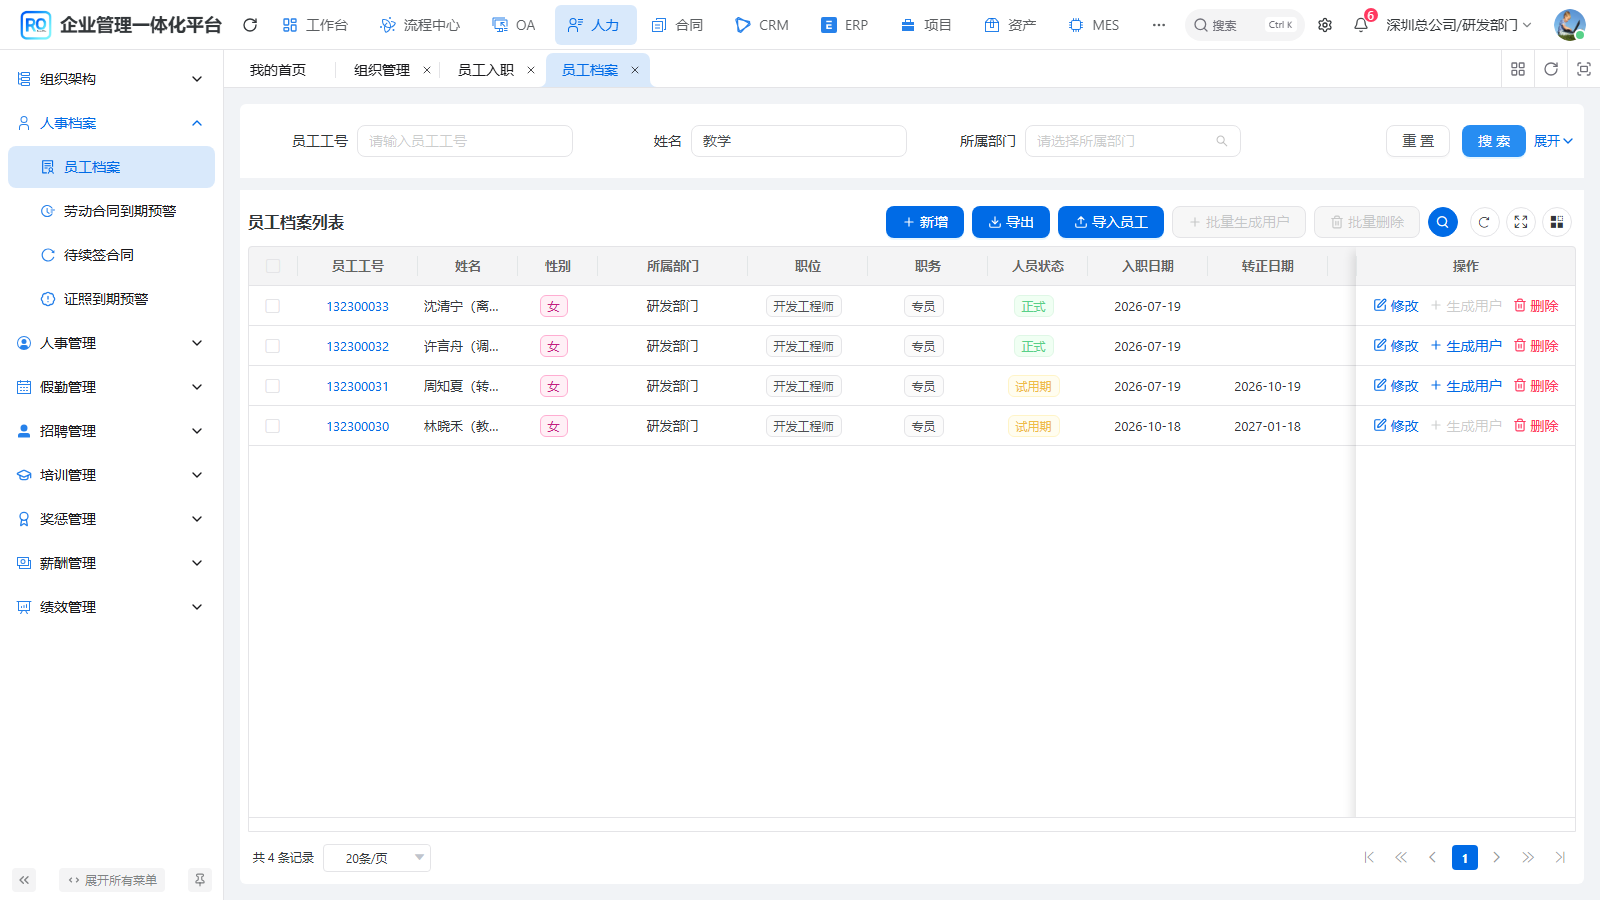The image size is (1600, 900).
Task: Switch to MES module
Action: point(1094,25)
